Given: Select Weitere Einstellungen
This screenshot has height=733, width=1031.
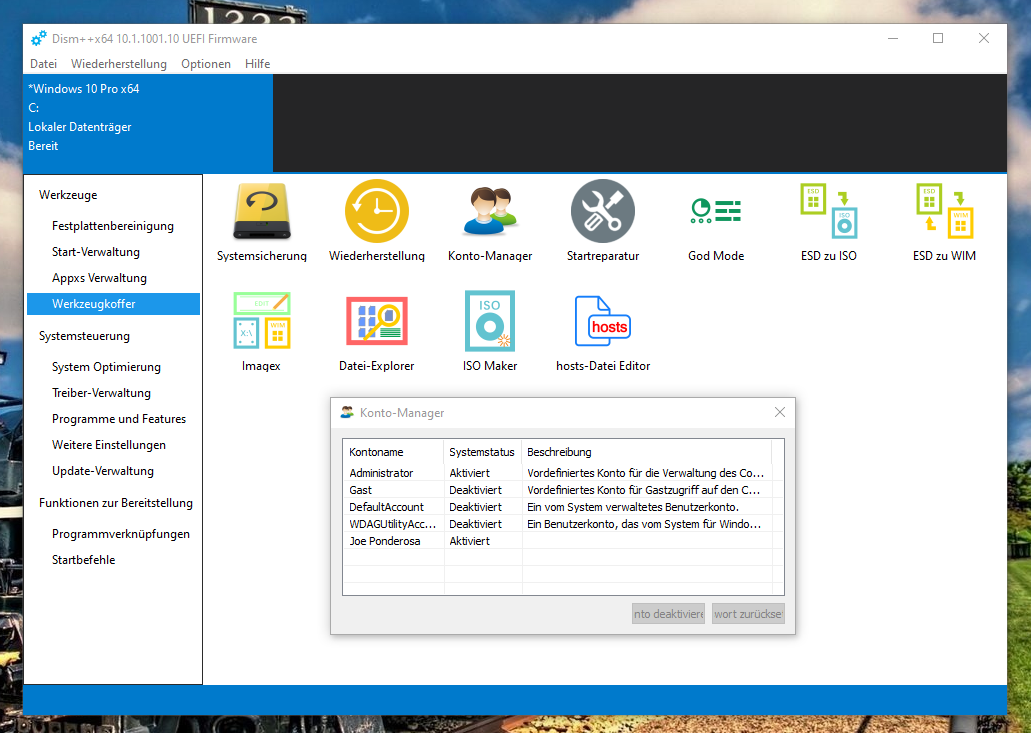Looking at the screenshot, I should [113, 444].
